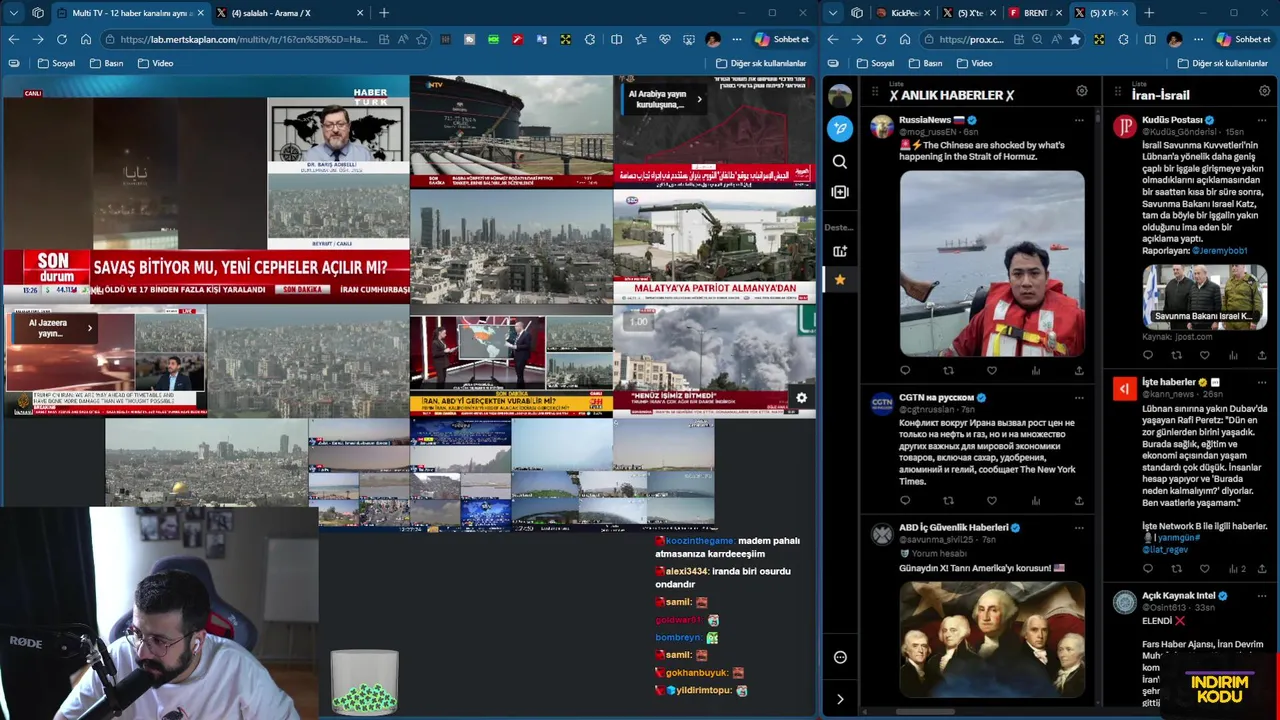
Task: Open the RussiaNews profile name
Action: [x=924, y=120]
